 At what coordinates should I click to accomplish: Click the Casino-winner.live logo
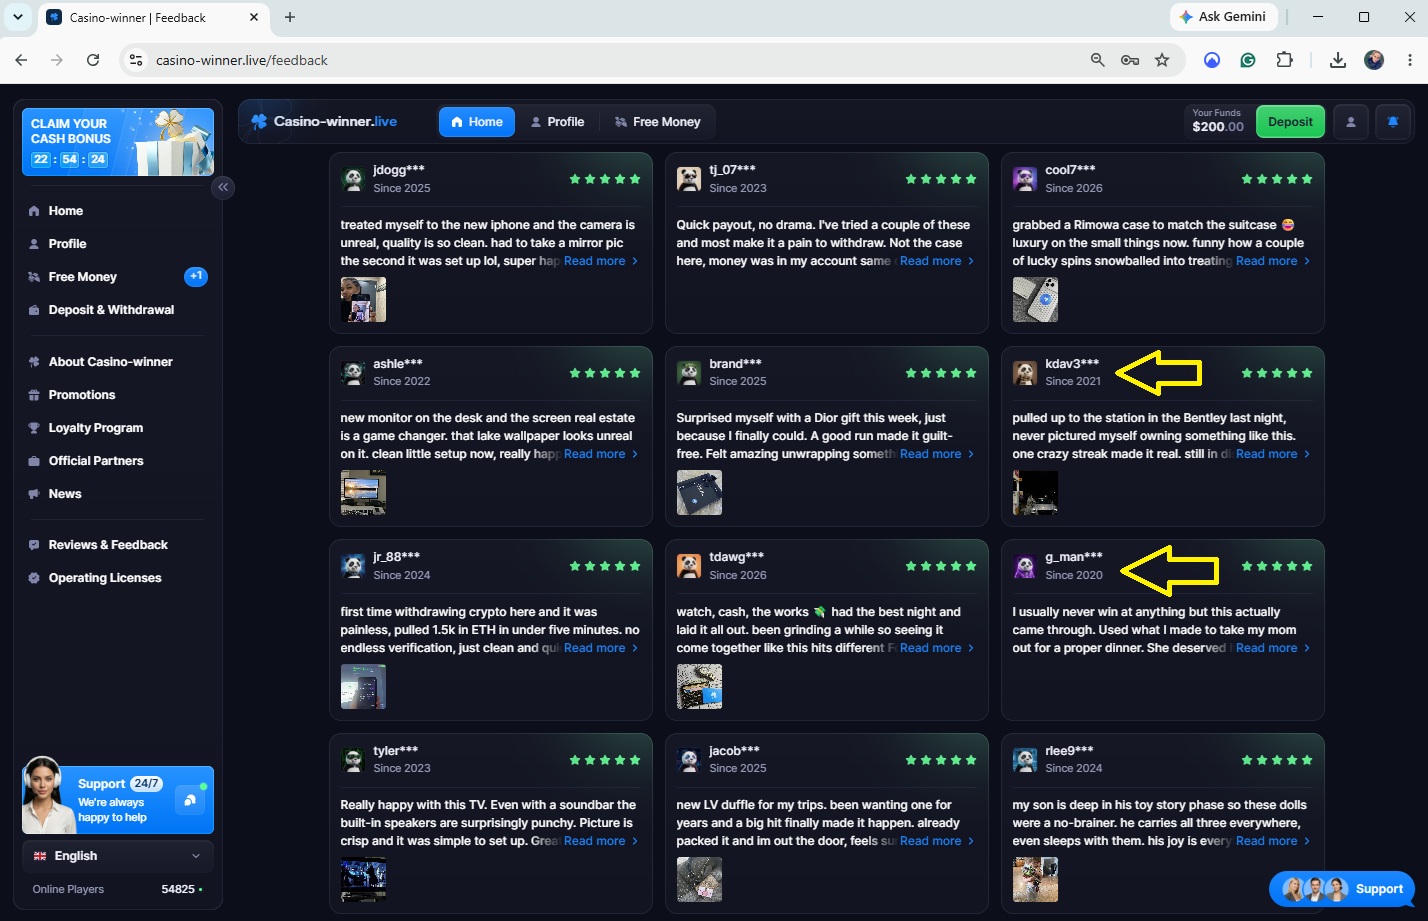pos(324,122)
